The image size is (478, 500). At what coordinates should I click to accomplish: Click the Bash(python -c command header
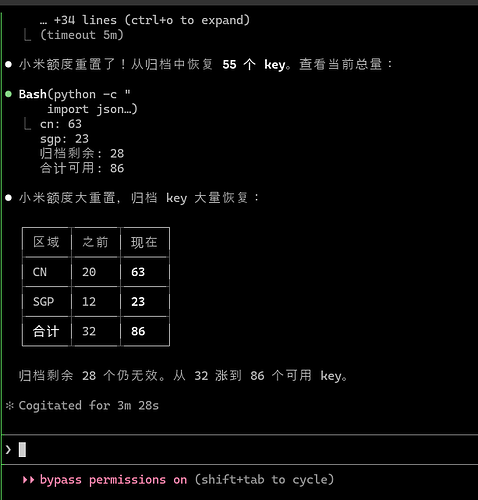pos(75,95)
